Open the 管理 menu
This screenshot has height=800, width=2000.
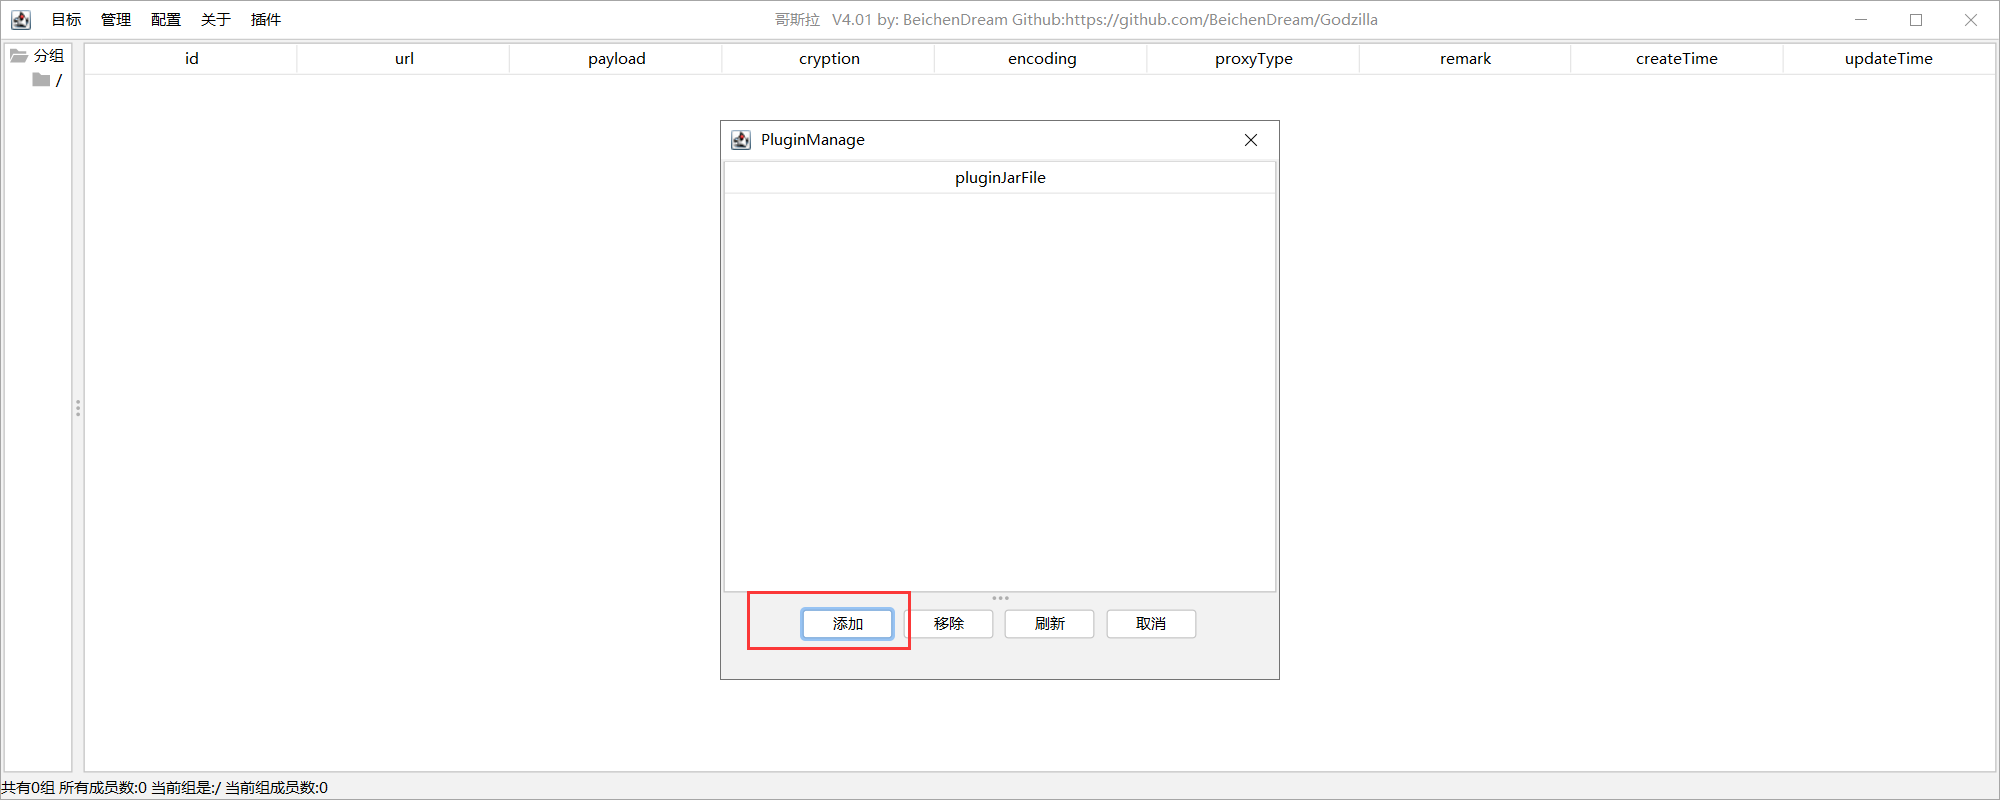pos(116,20)
